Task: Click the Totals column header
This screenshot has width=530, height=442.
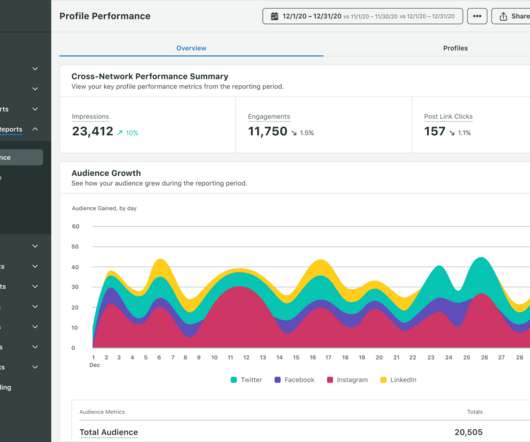Action: tap(475, 412)
